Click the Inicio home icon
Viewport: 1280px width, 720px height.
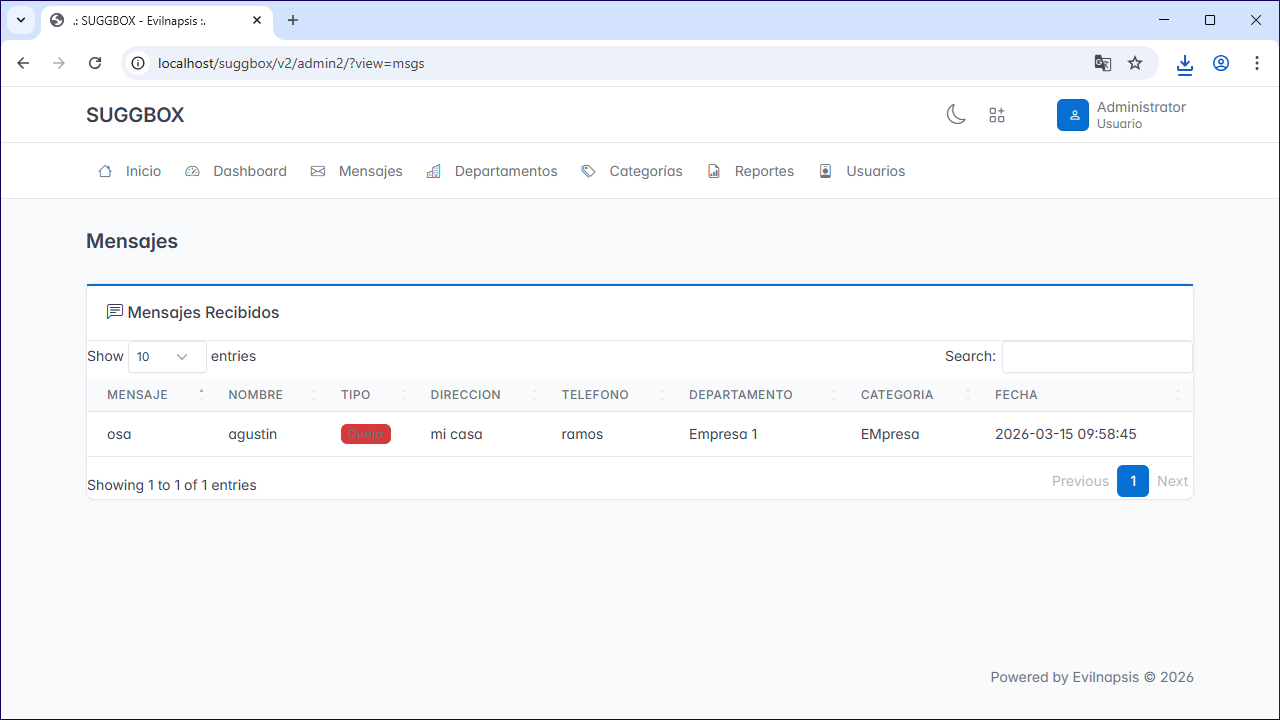pos(105,171)
